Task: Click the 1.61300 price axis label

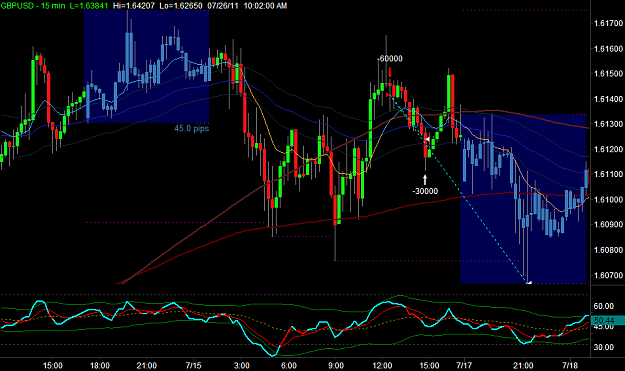Action: (x=608, y=124)
